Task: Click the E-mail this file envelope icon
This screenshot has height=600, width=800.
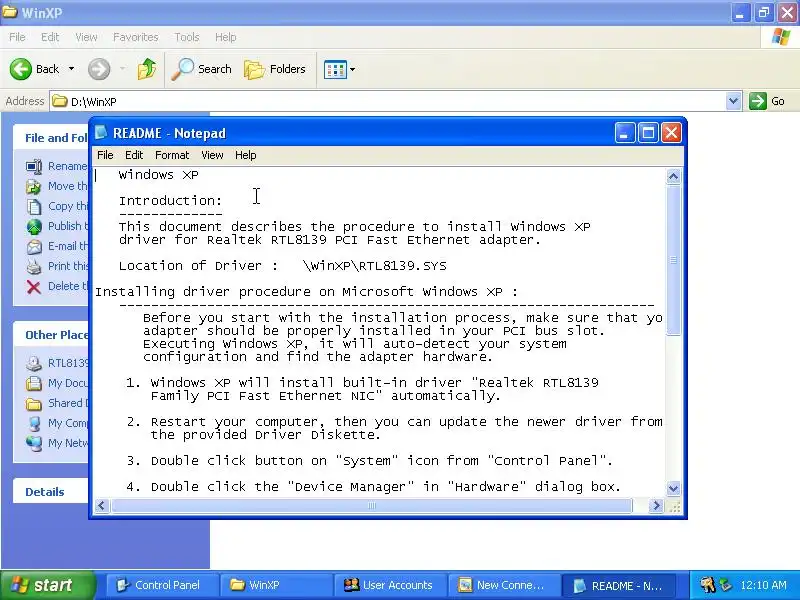Action: click(x=34, y=246)
